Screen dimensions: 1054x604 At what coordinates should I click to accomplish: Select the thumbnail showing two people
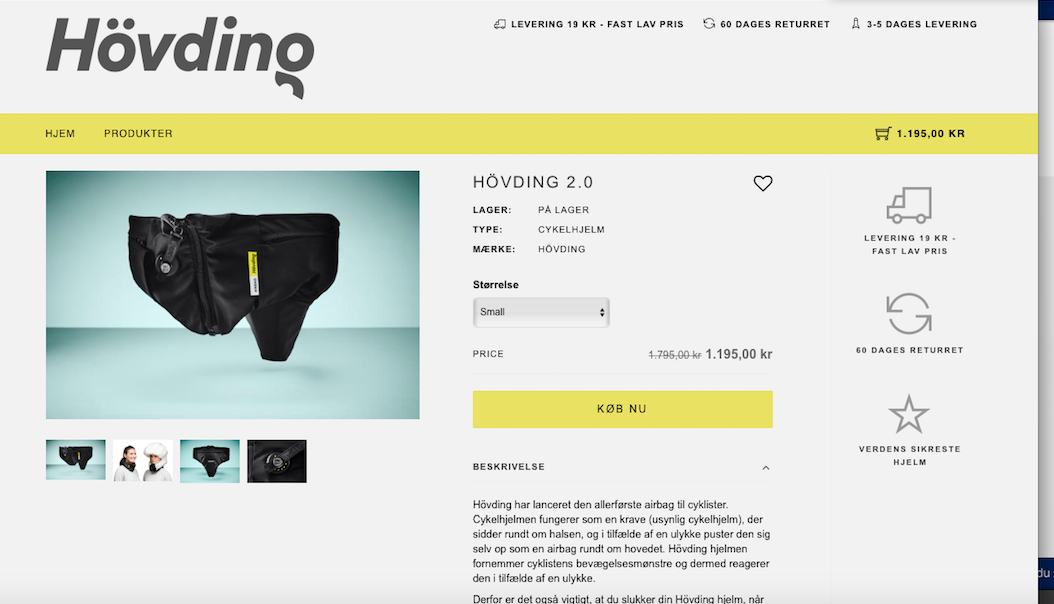pyautogui.click(x=143, y=461)
